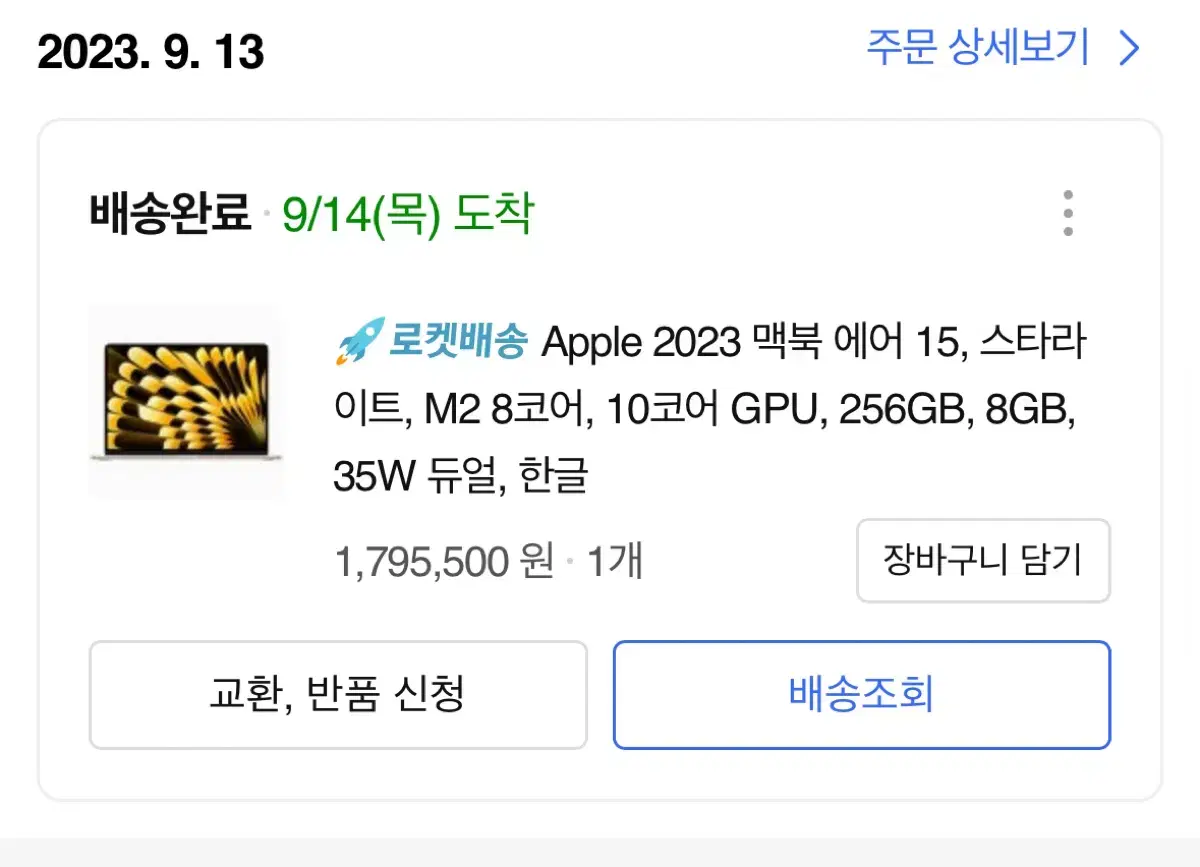Click the rocket icon beside 로켓배송

point(359,341)
